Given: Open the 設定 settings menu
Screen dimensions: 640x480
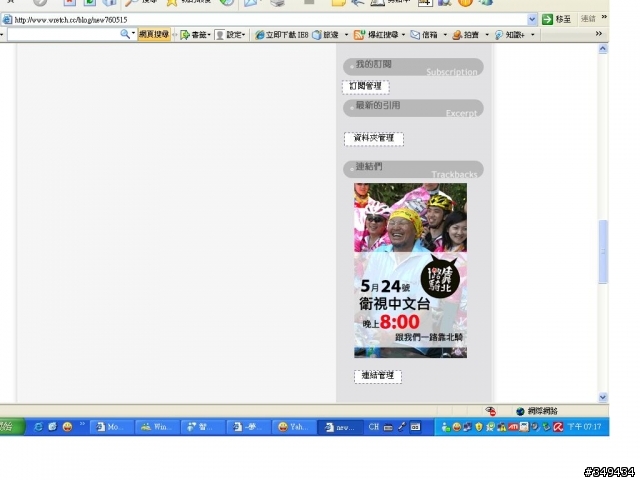Looking at the screenshot, I should (230, 35).
